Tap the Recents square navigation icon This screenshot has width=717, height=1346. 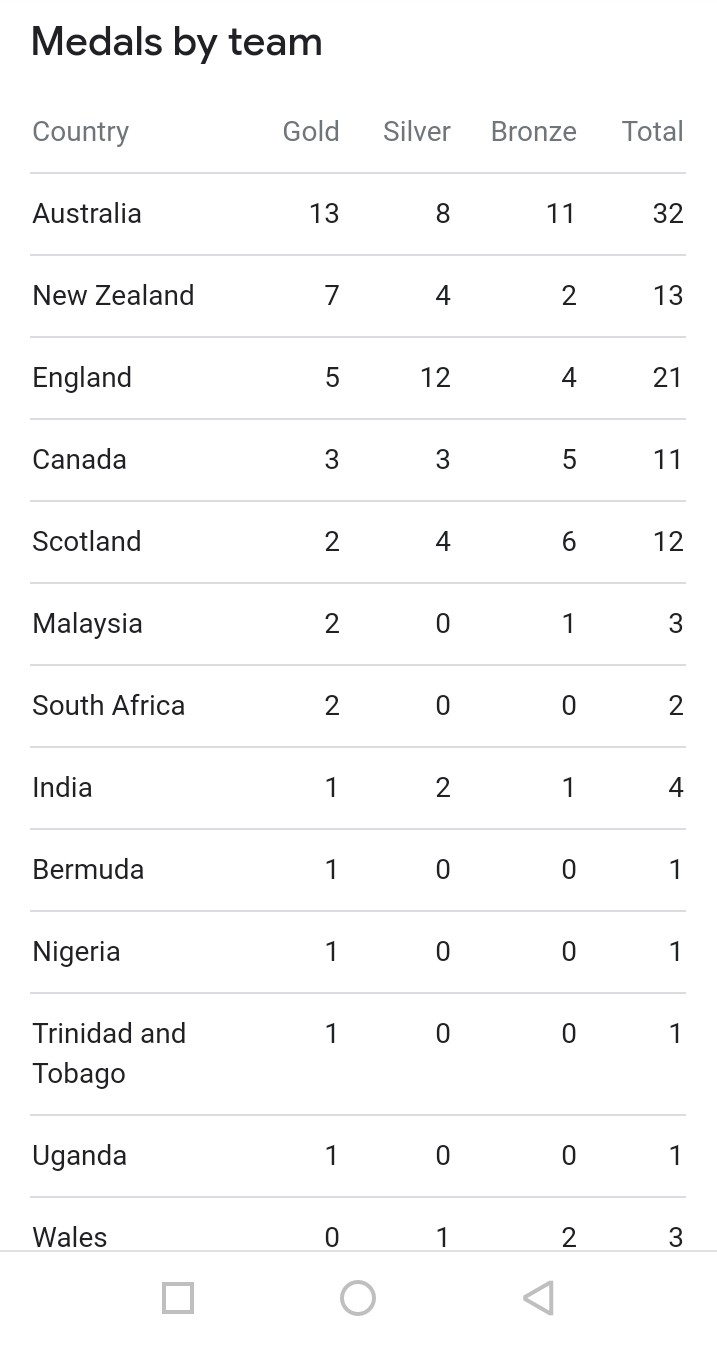[x=178, y=1298]
